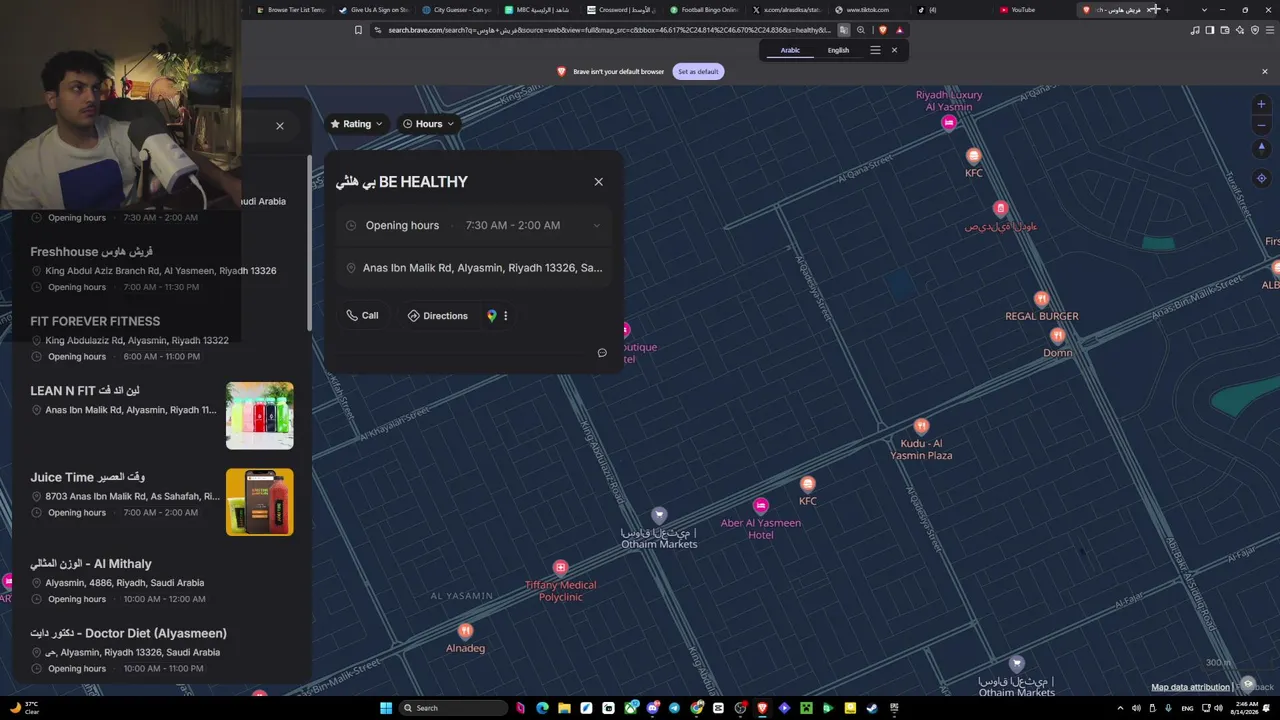
Task: Switch translation to English tab
Action: point(838,50)
